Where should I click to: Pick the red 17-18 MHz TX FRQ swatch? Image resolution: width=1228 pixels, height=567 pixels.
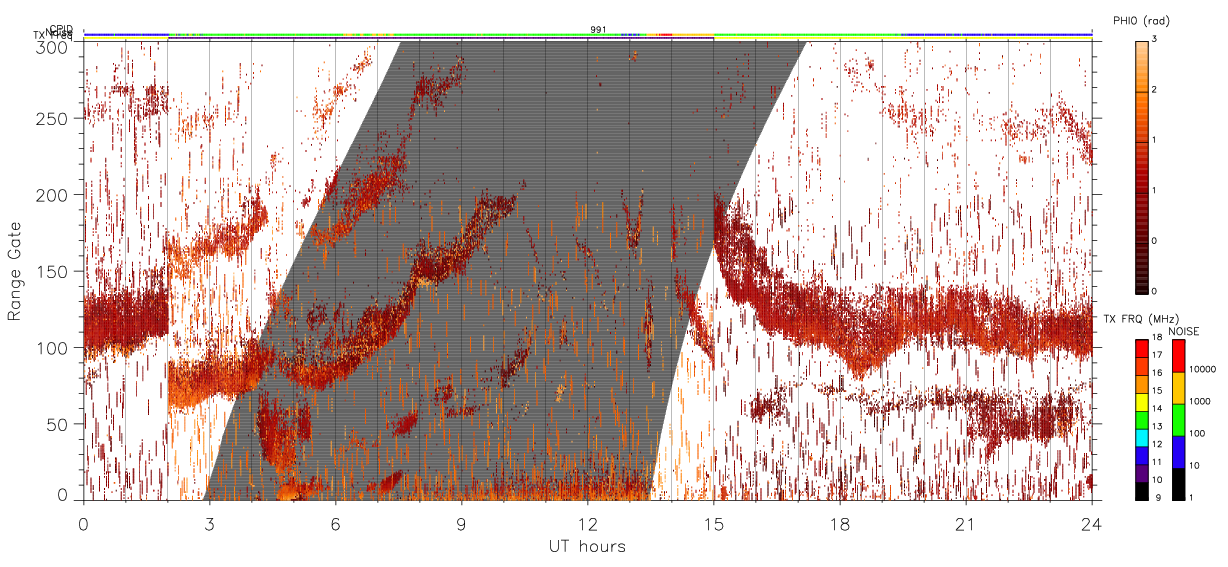tap(1142, 349)
